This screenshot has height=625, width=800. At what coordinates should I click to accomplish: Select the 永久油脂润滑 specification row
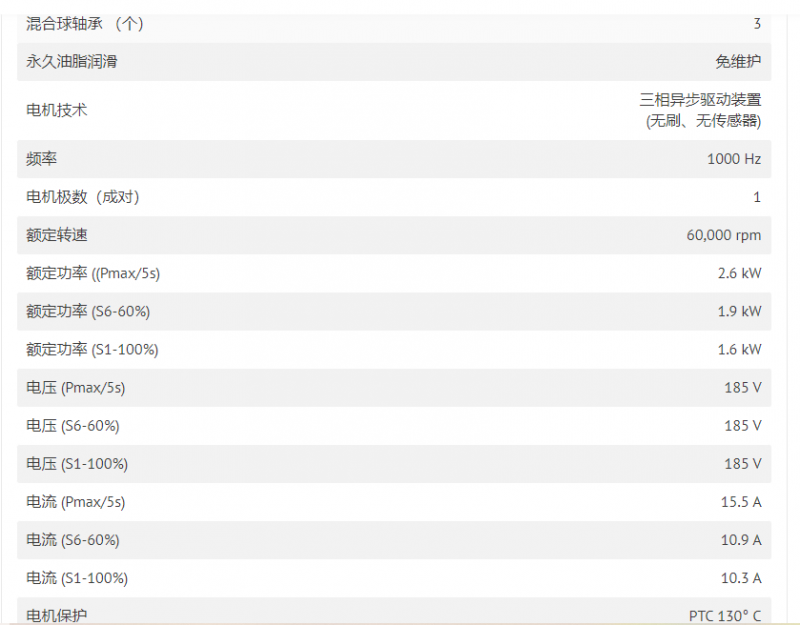[x=394, y=62]
